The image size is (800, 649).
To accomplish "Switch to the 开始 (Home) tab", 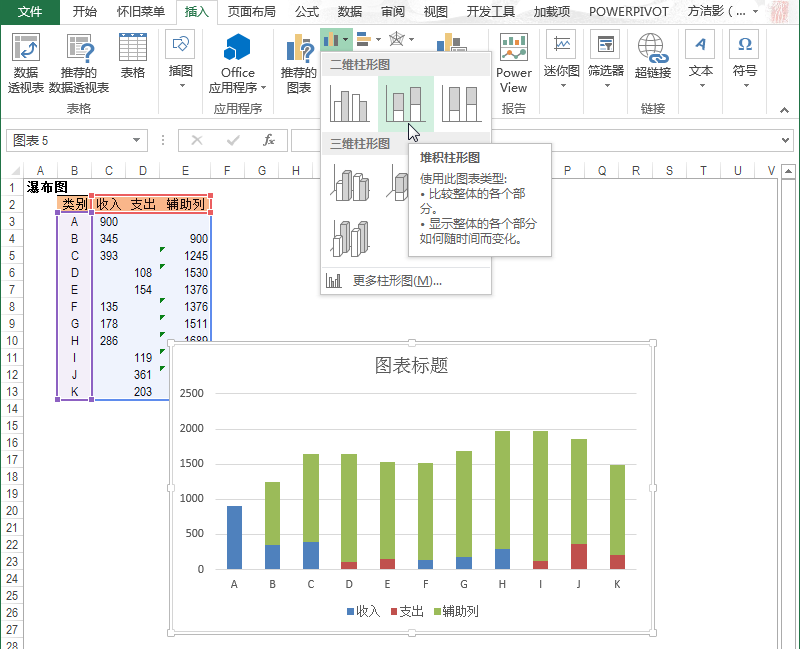I will coord(85,11).
